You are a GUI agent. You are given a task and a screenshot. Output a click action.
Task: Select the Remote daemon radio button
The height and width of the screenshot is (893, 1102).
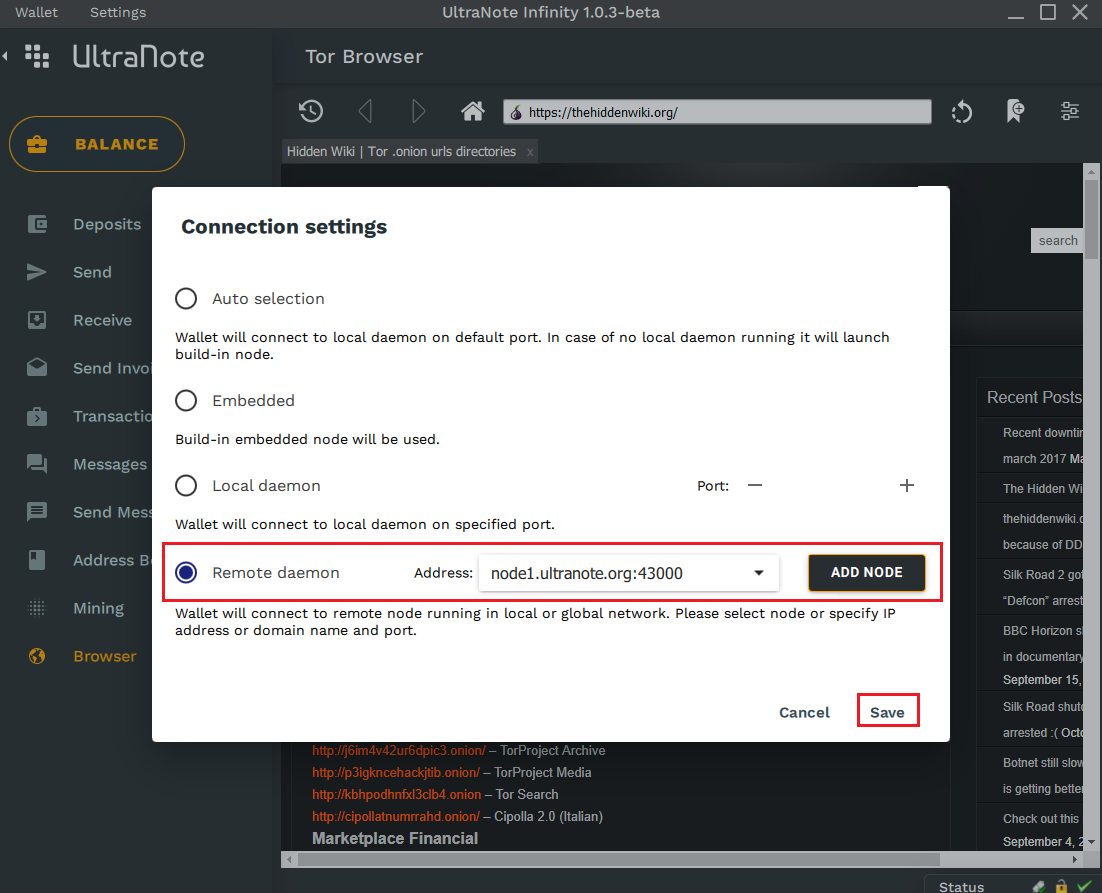coord(186,573)
